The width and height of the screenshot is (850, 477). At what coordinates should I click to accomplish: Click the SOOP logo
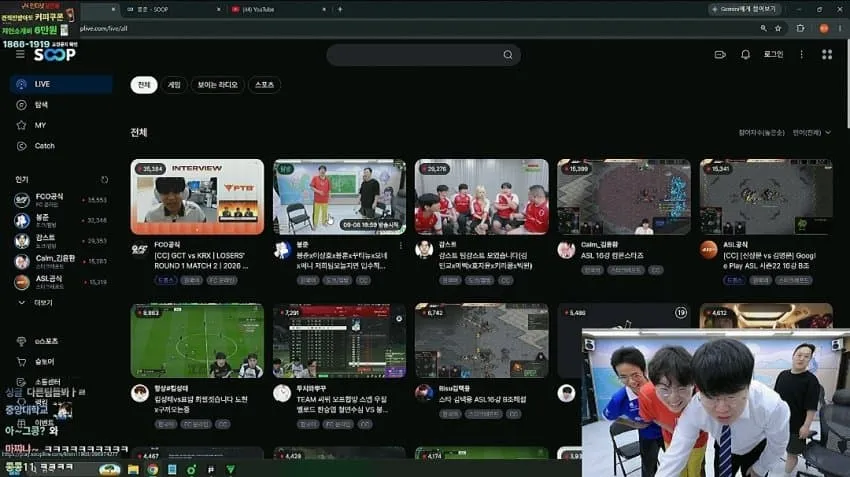point(55,54)
